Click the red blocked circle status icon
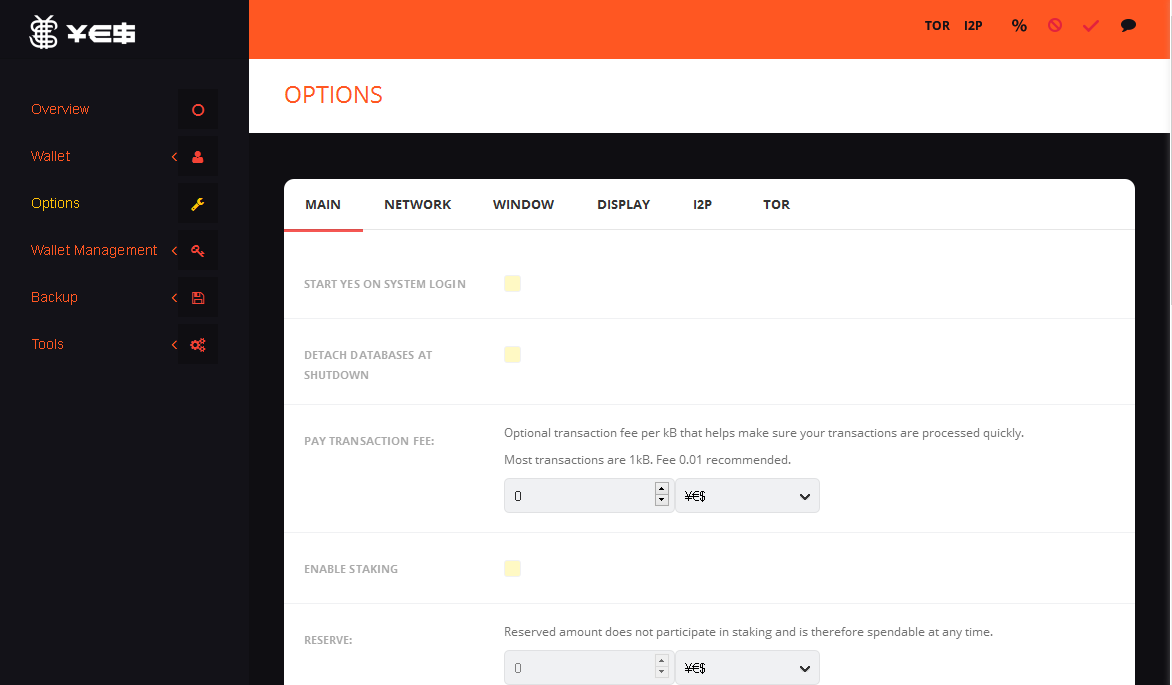1172x685 pixels. coord(1055,25)
